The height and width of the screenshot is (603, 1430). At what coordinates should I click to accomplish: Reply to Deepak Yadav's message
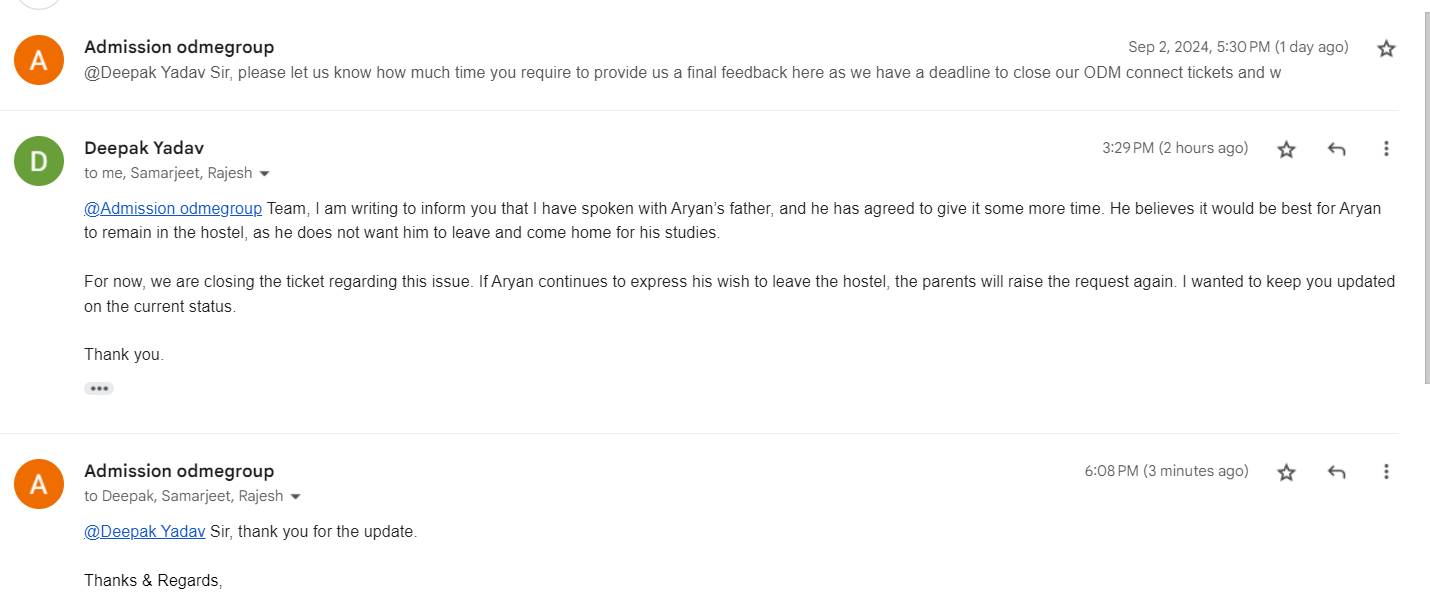pyautogui.click(x=1336, y=149)
